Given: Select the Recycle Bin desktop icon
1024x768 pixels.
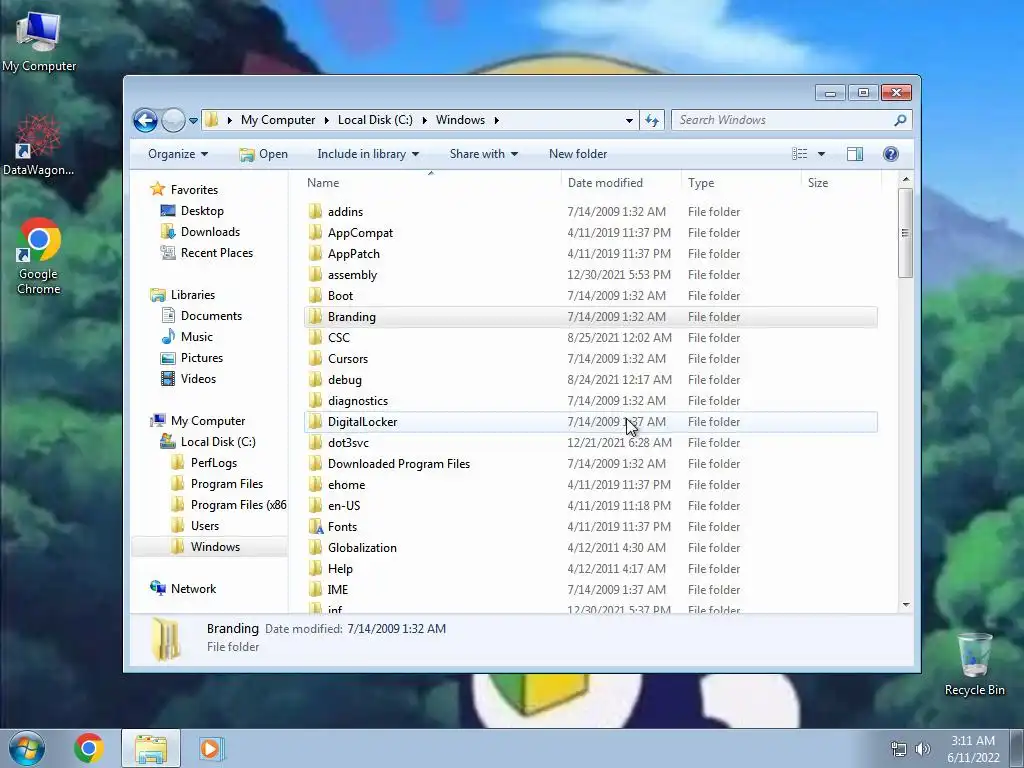Looking at the screenshot, I should (x=974, y=664).
